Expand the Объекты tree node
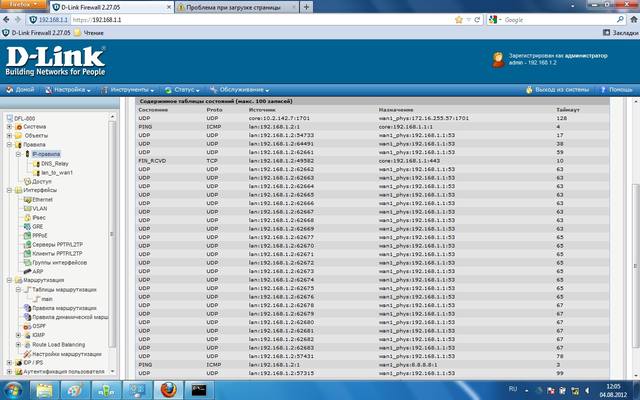The height and width of the screenshot is (400, 640). click(x=9, y=136)
